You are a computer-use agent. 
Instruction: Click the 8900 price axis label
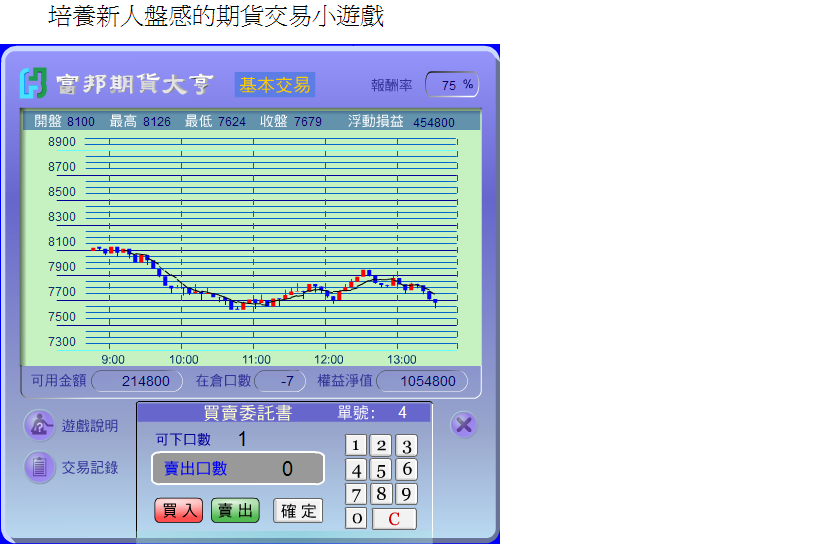pos(62,142)
